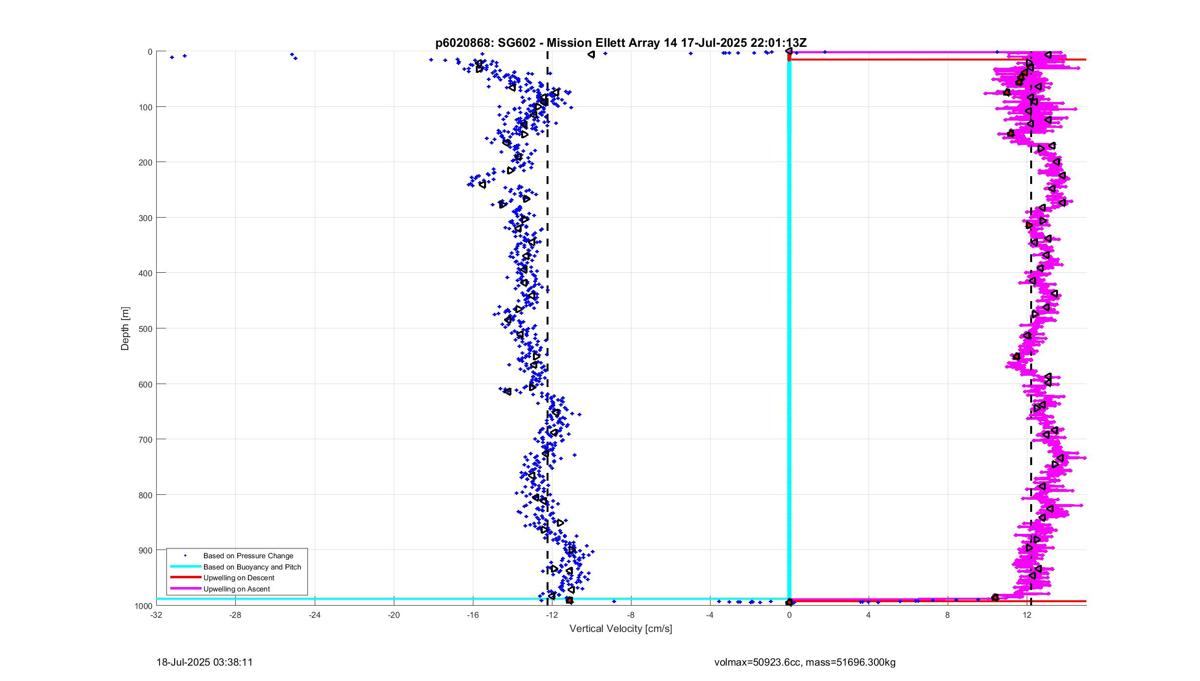
Task: Click the '200' depth axis tick label
Action: point(144,162)
